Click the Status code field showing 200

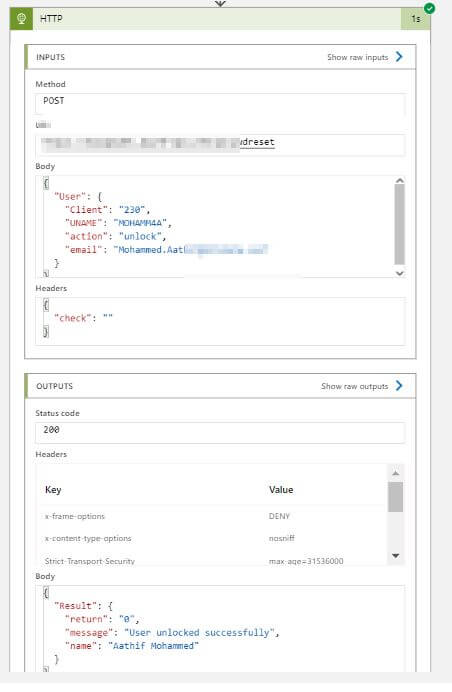220,432
